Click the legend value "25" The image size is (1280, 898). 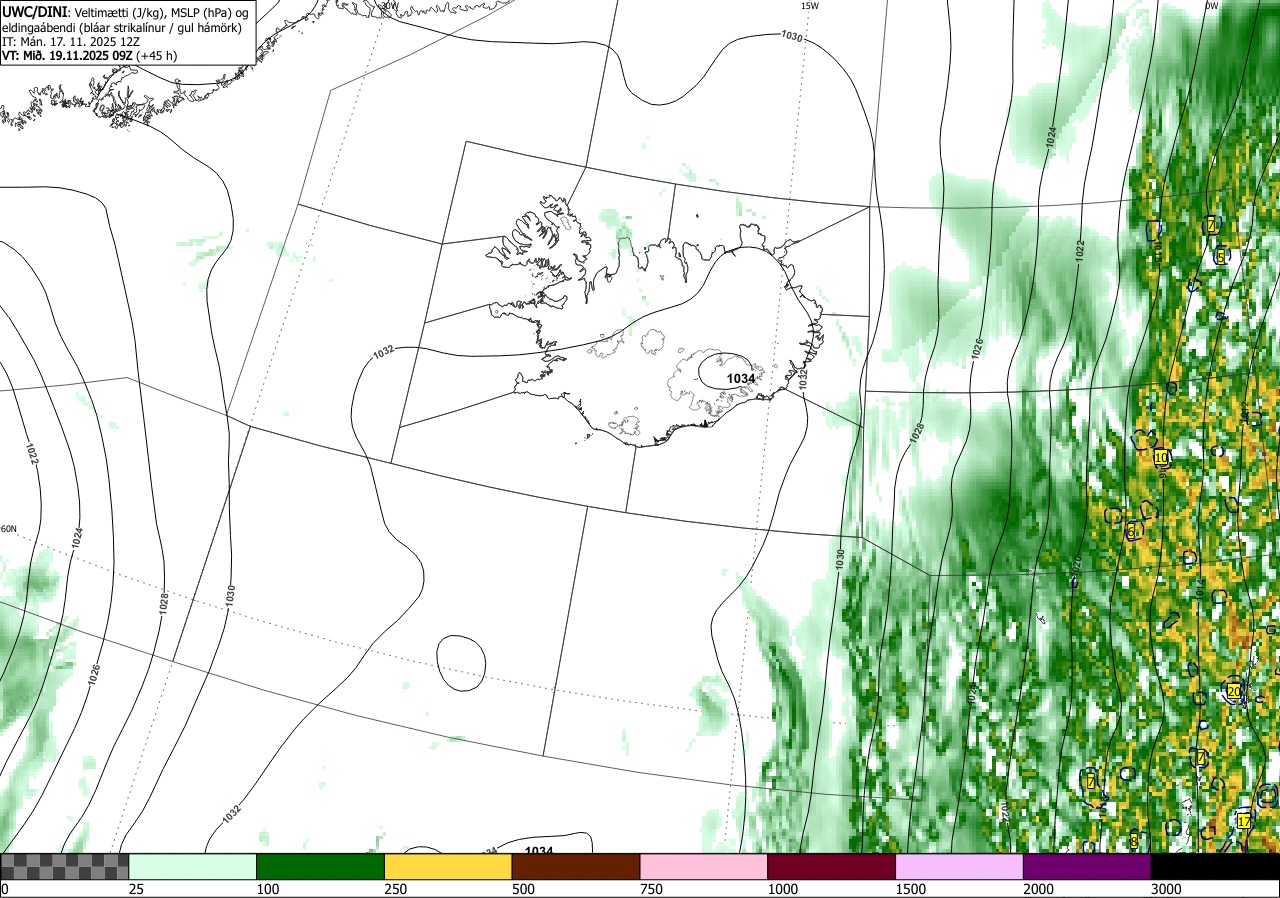(137, 889)
